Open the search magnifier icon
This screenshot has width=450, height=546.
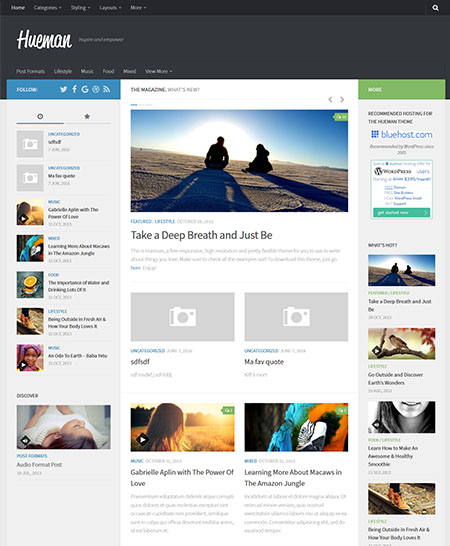tap(435, 8)
